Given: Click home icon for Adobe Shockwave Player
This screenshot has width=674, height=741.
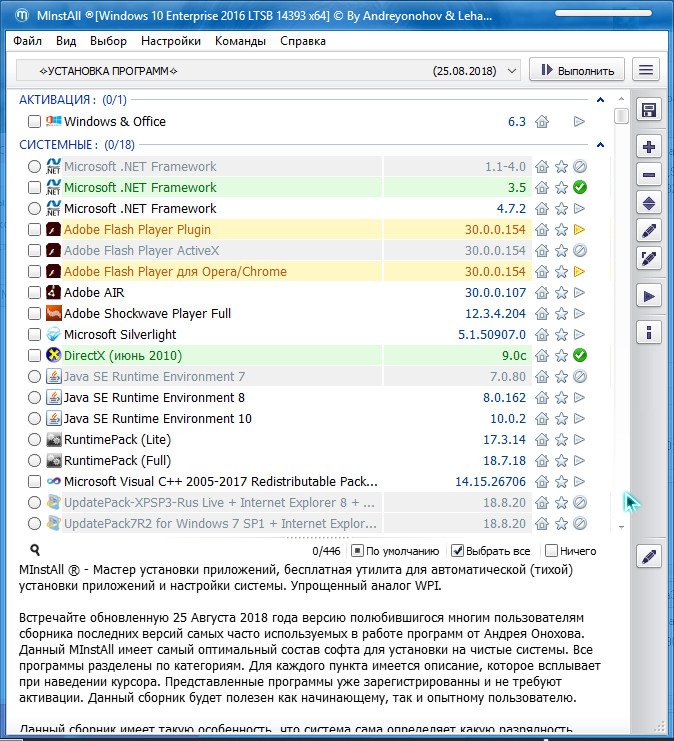Looking at the screenshot, I should pyautogui.click(x=542, y=313).
